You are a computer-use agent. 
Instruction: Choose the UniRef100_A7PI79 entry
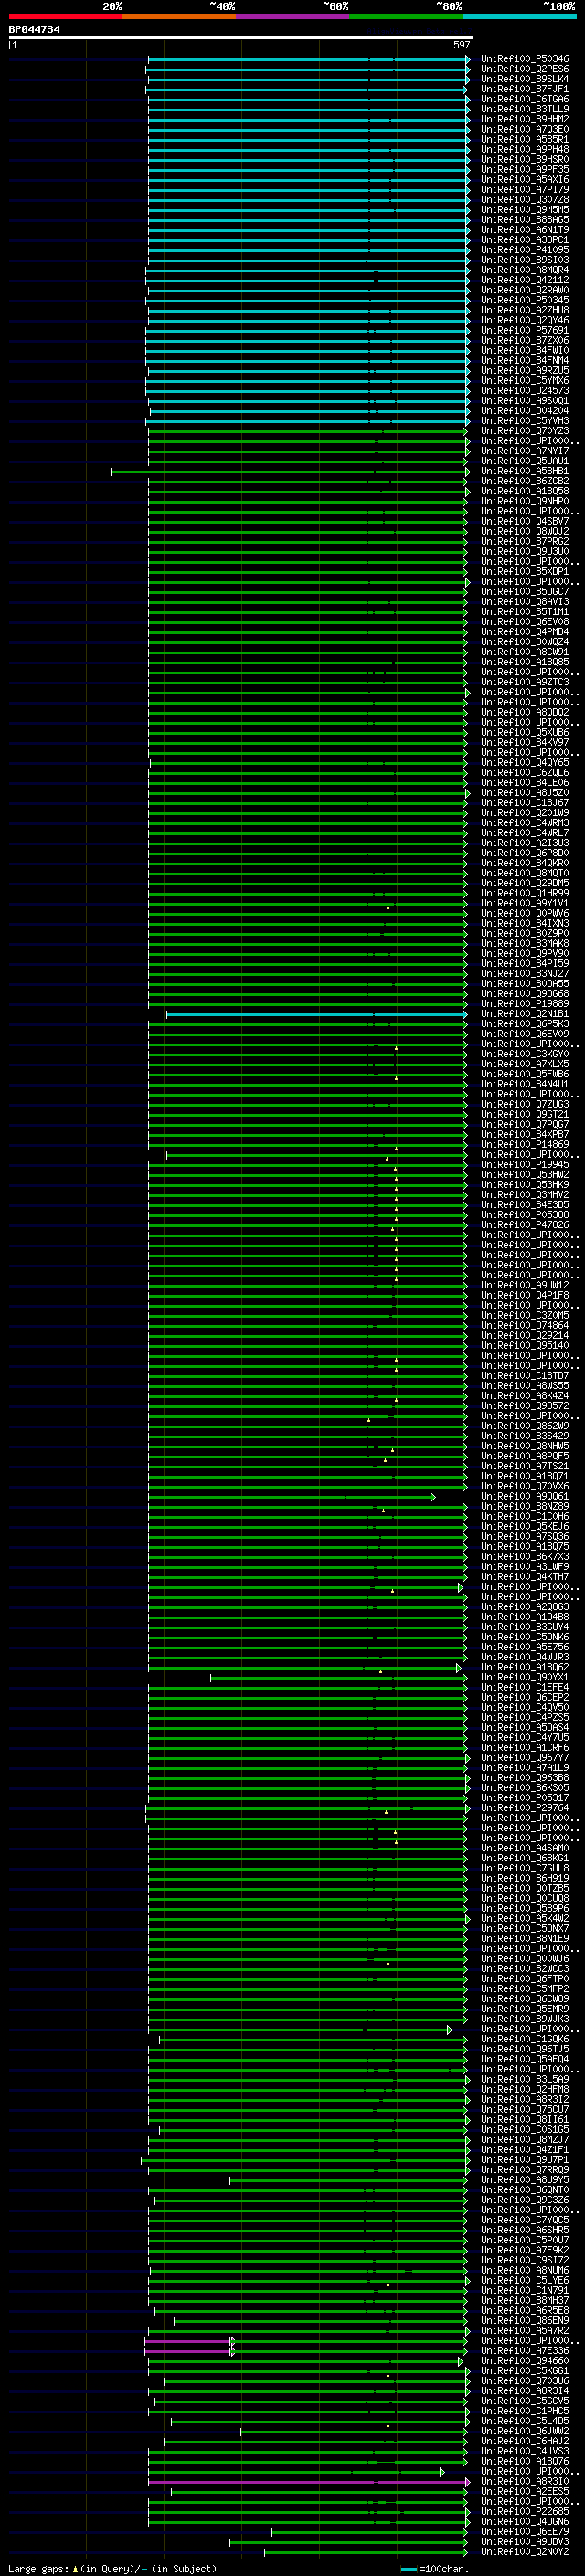pyautogui.click(x=525, y=189)
